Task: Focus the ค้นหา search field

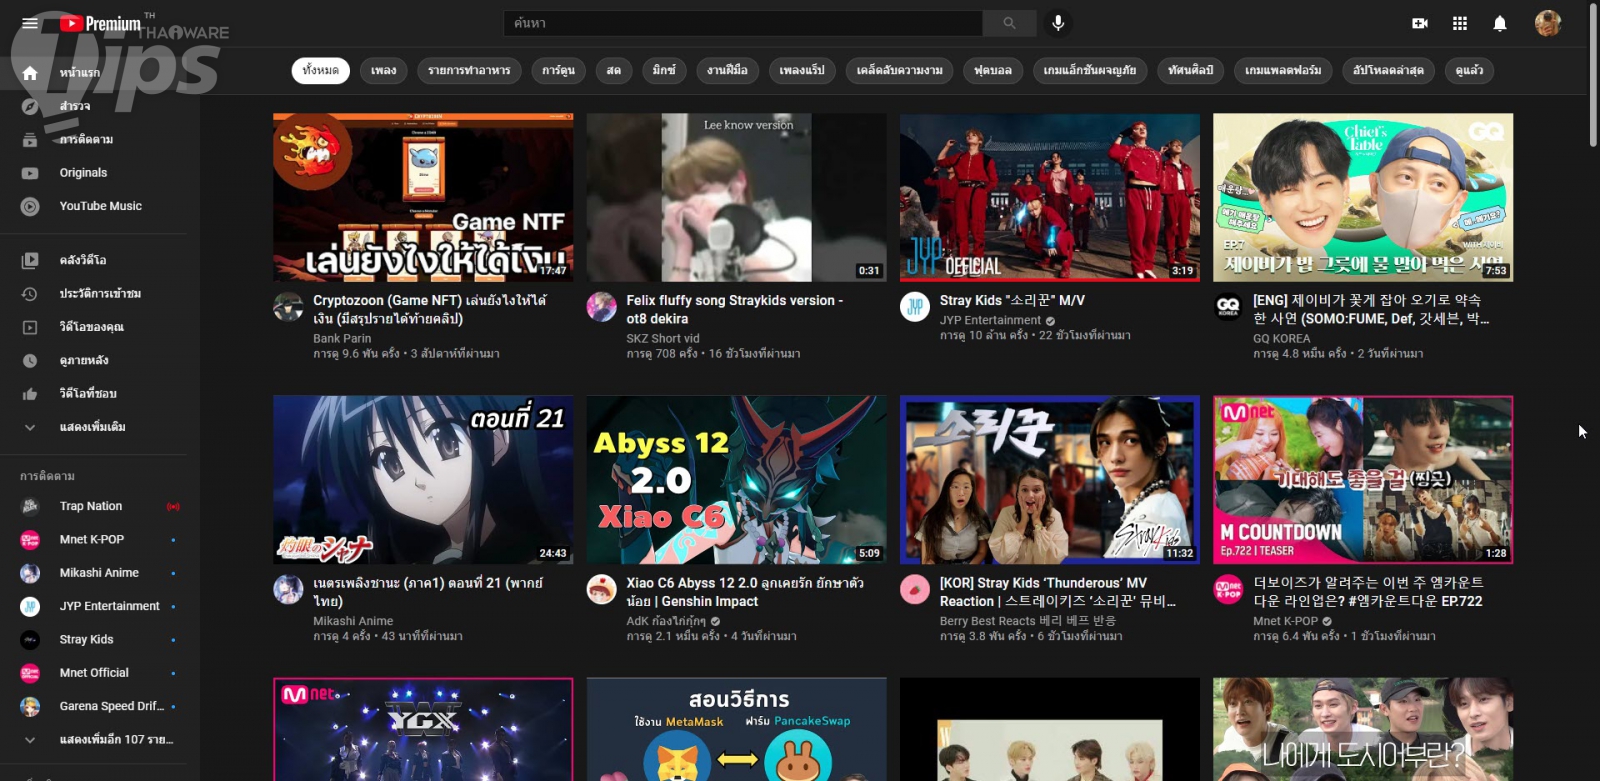Action: [x=743, y=23]
